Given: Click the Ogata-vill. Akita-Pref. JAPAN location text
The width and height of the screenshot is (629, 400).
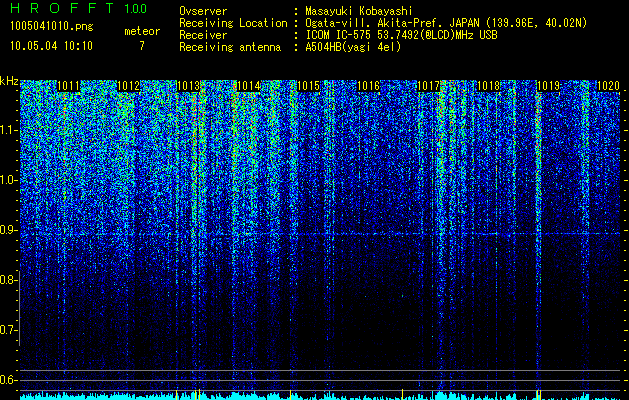Looking at the screenshot, I should click(x=446, y=23).
